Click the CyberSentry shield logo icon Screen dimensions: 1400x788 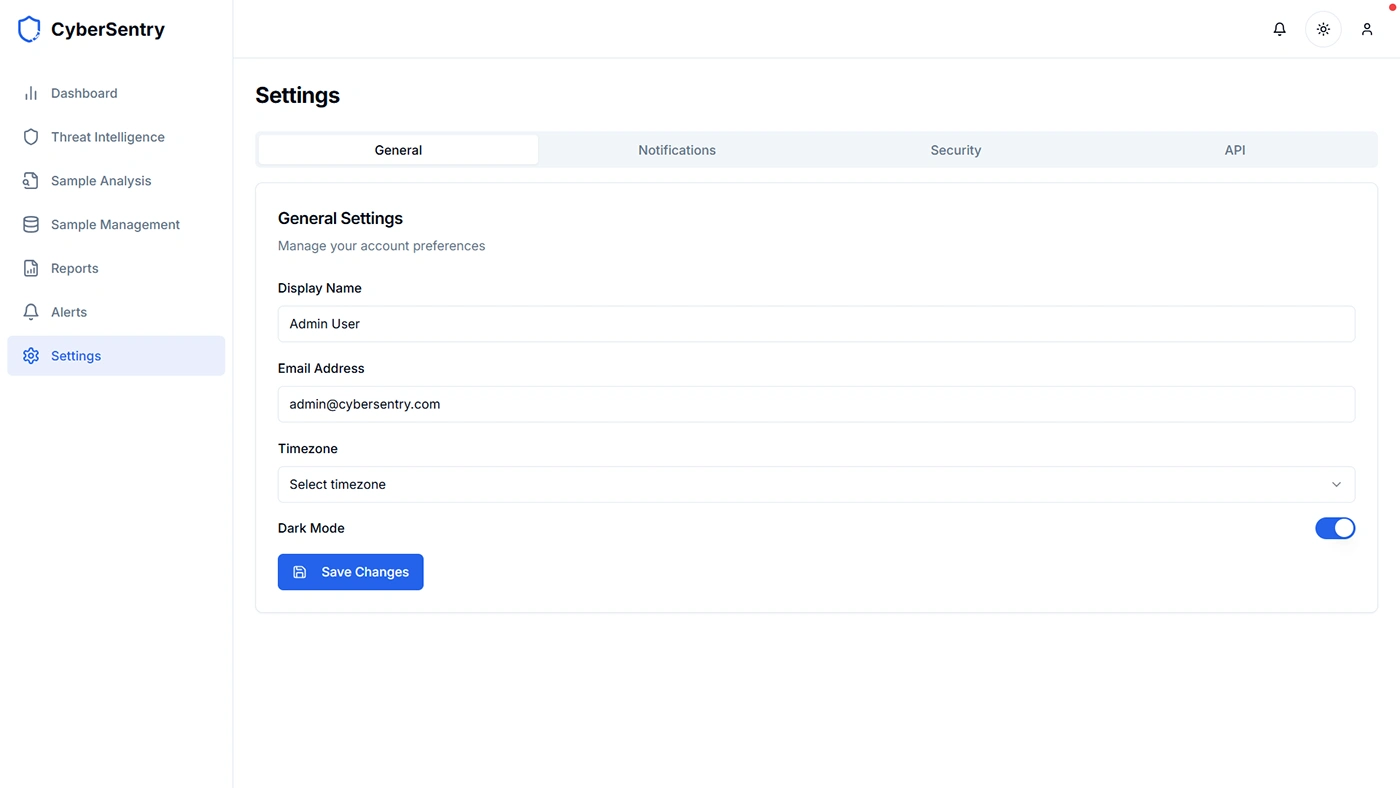30,30
